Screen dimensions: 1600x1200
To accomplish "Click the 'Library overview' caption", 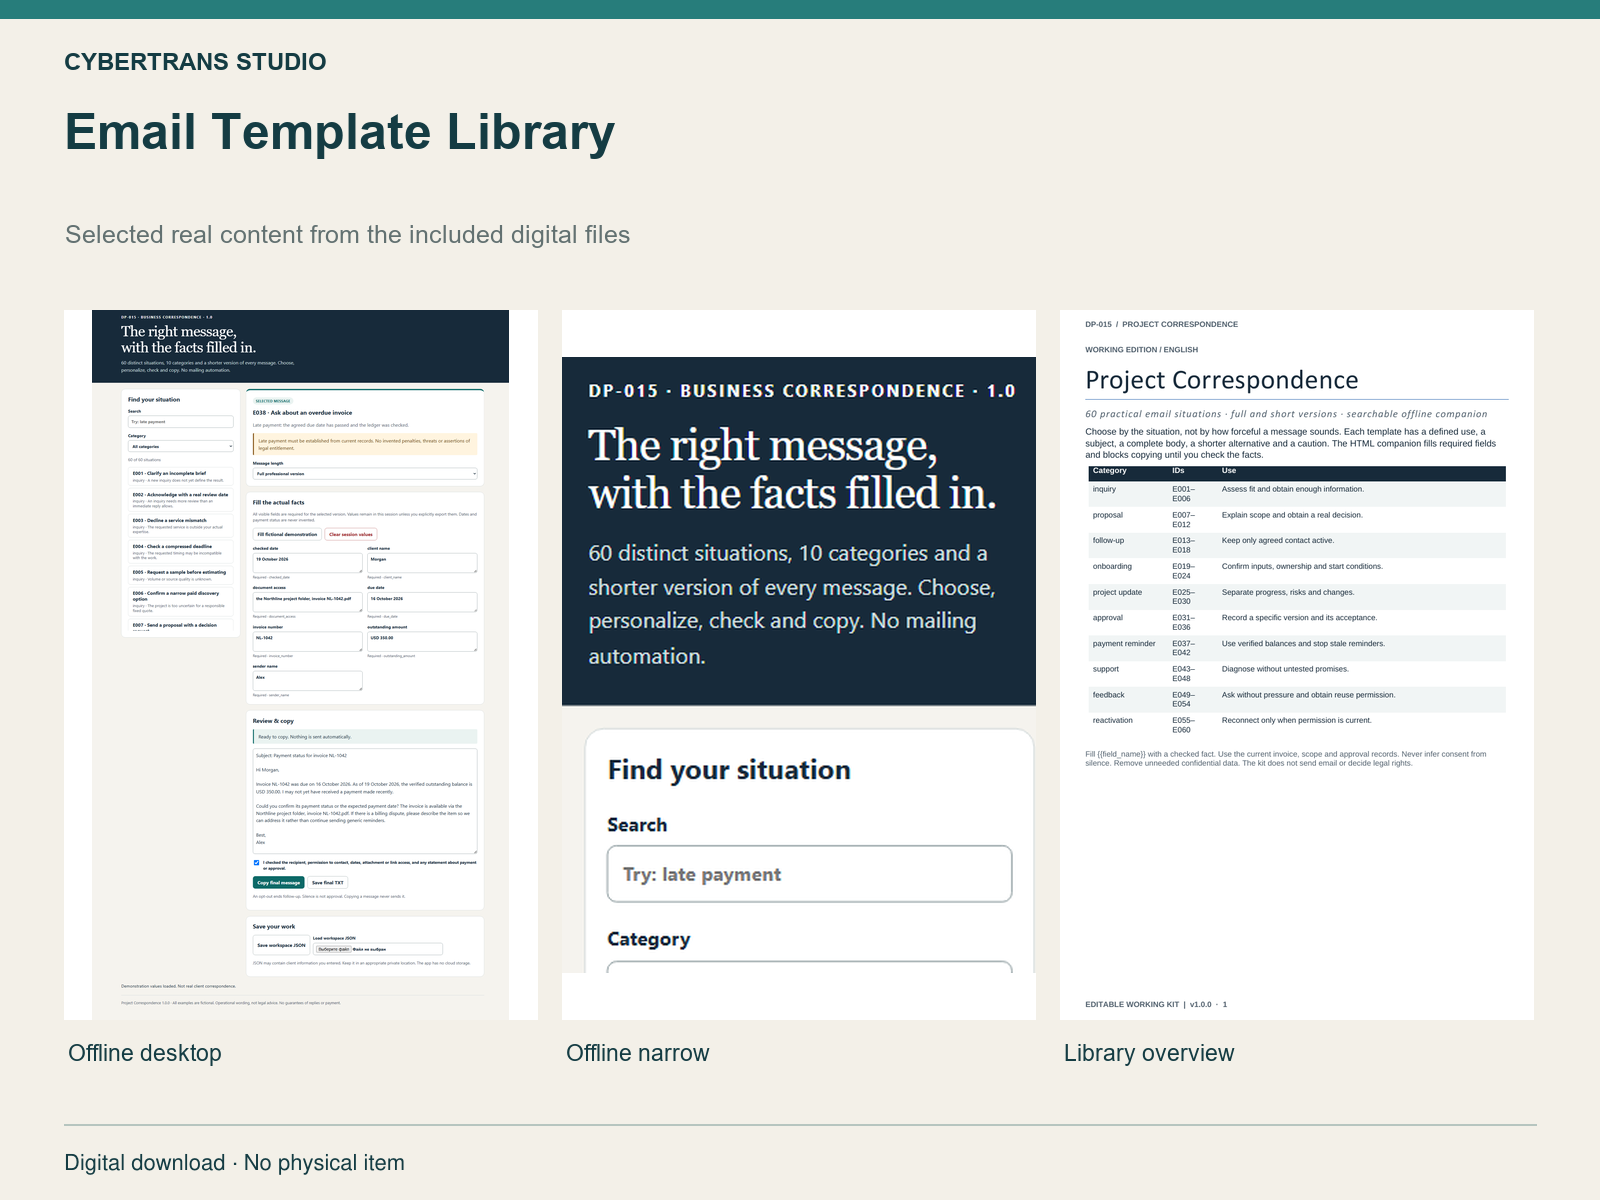I will coord(1149,1053).
